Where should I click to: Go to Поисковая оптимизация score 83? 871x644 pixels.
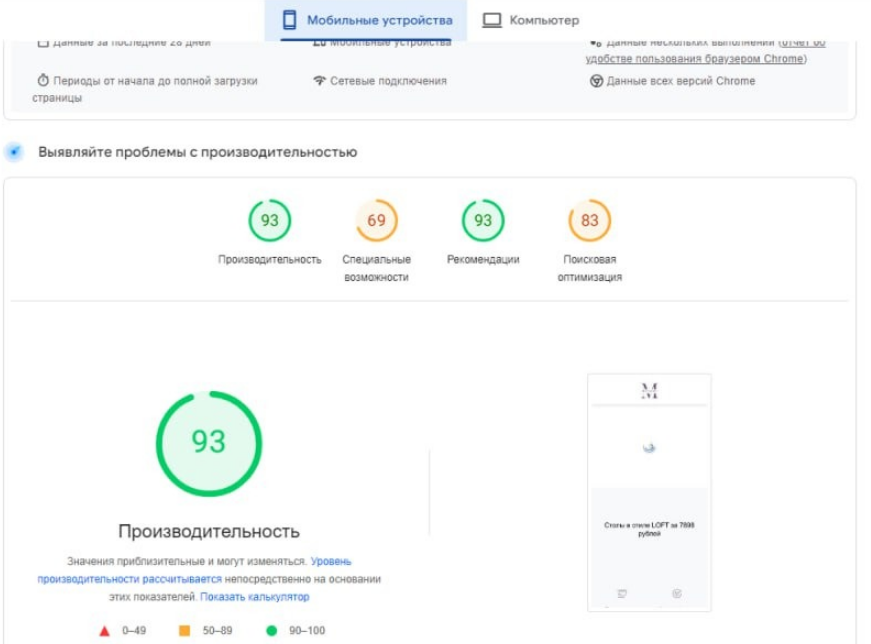click(589, 221)
